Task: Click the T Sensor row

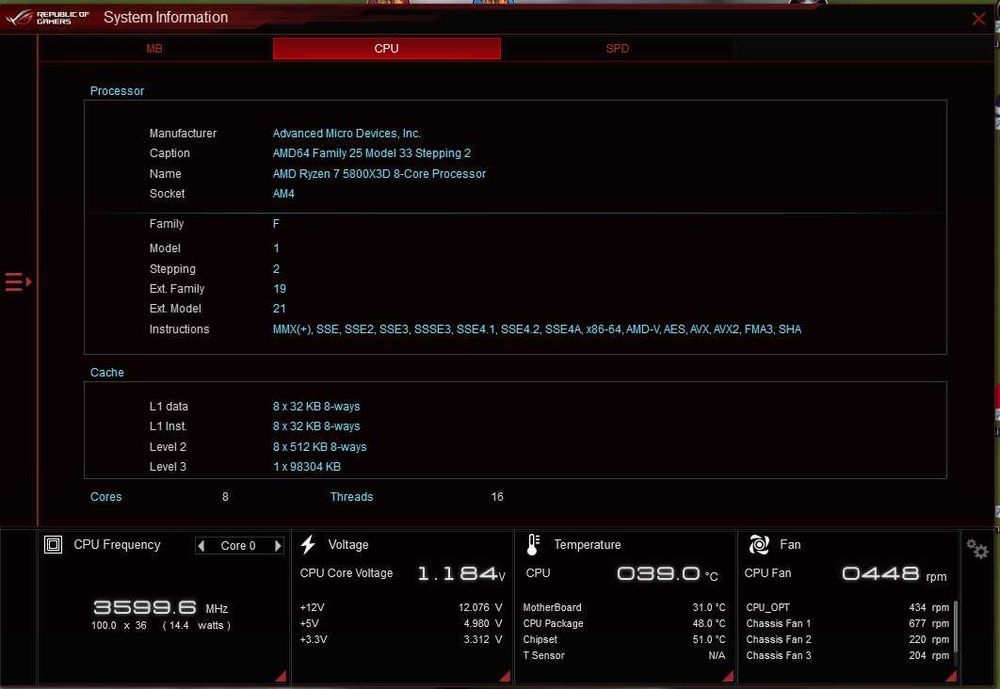Action: (624, 655)
